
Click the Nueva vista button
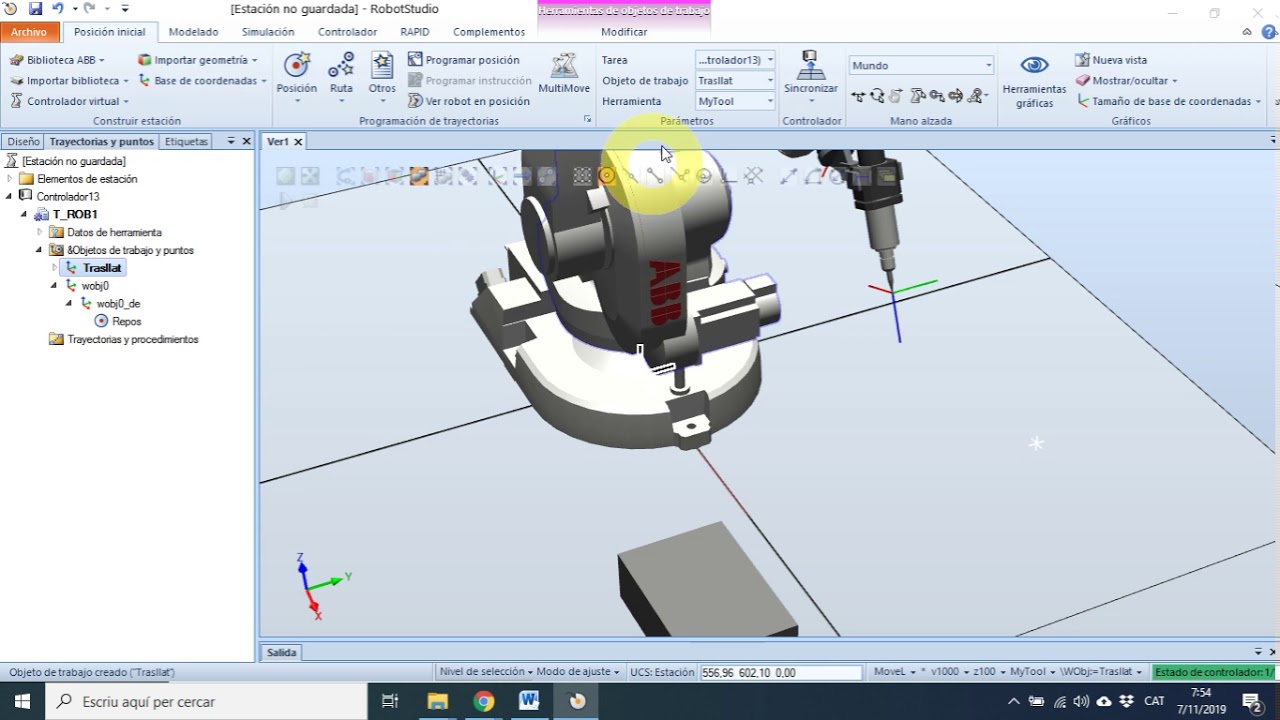1111,60
